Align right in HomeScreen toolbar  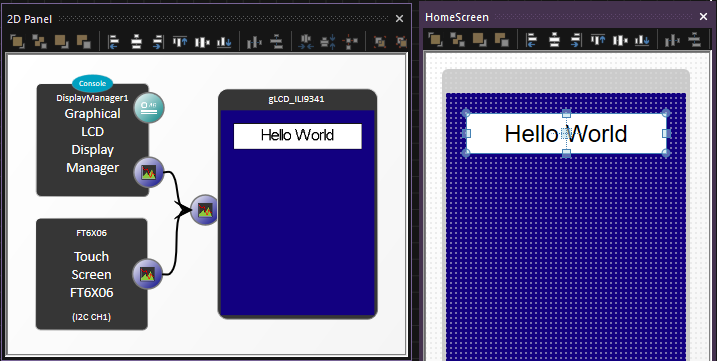tap(576, 40)
